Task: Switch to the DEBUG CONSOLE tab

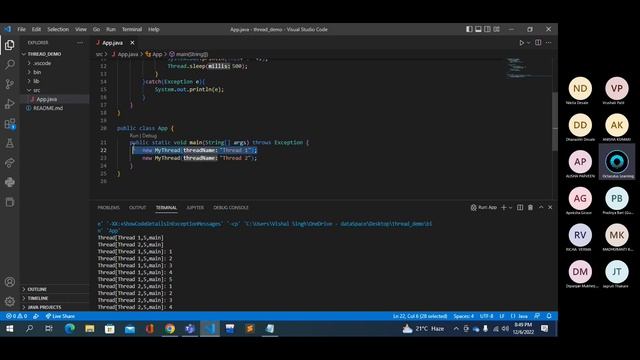Action: pyautogui.click(x=231, y=208)
